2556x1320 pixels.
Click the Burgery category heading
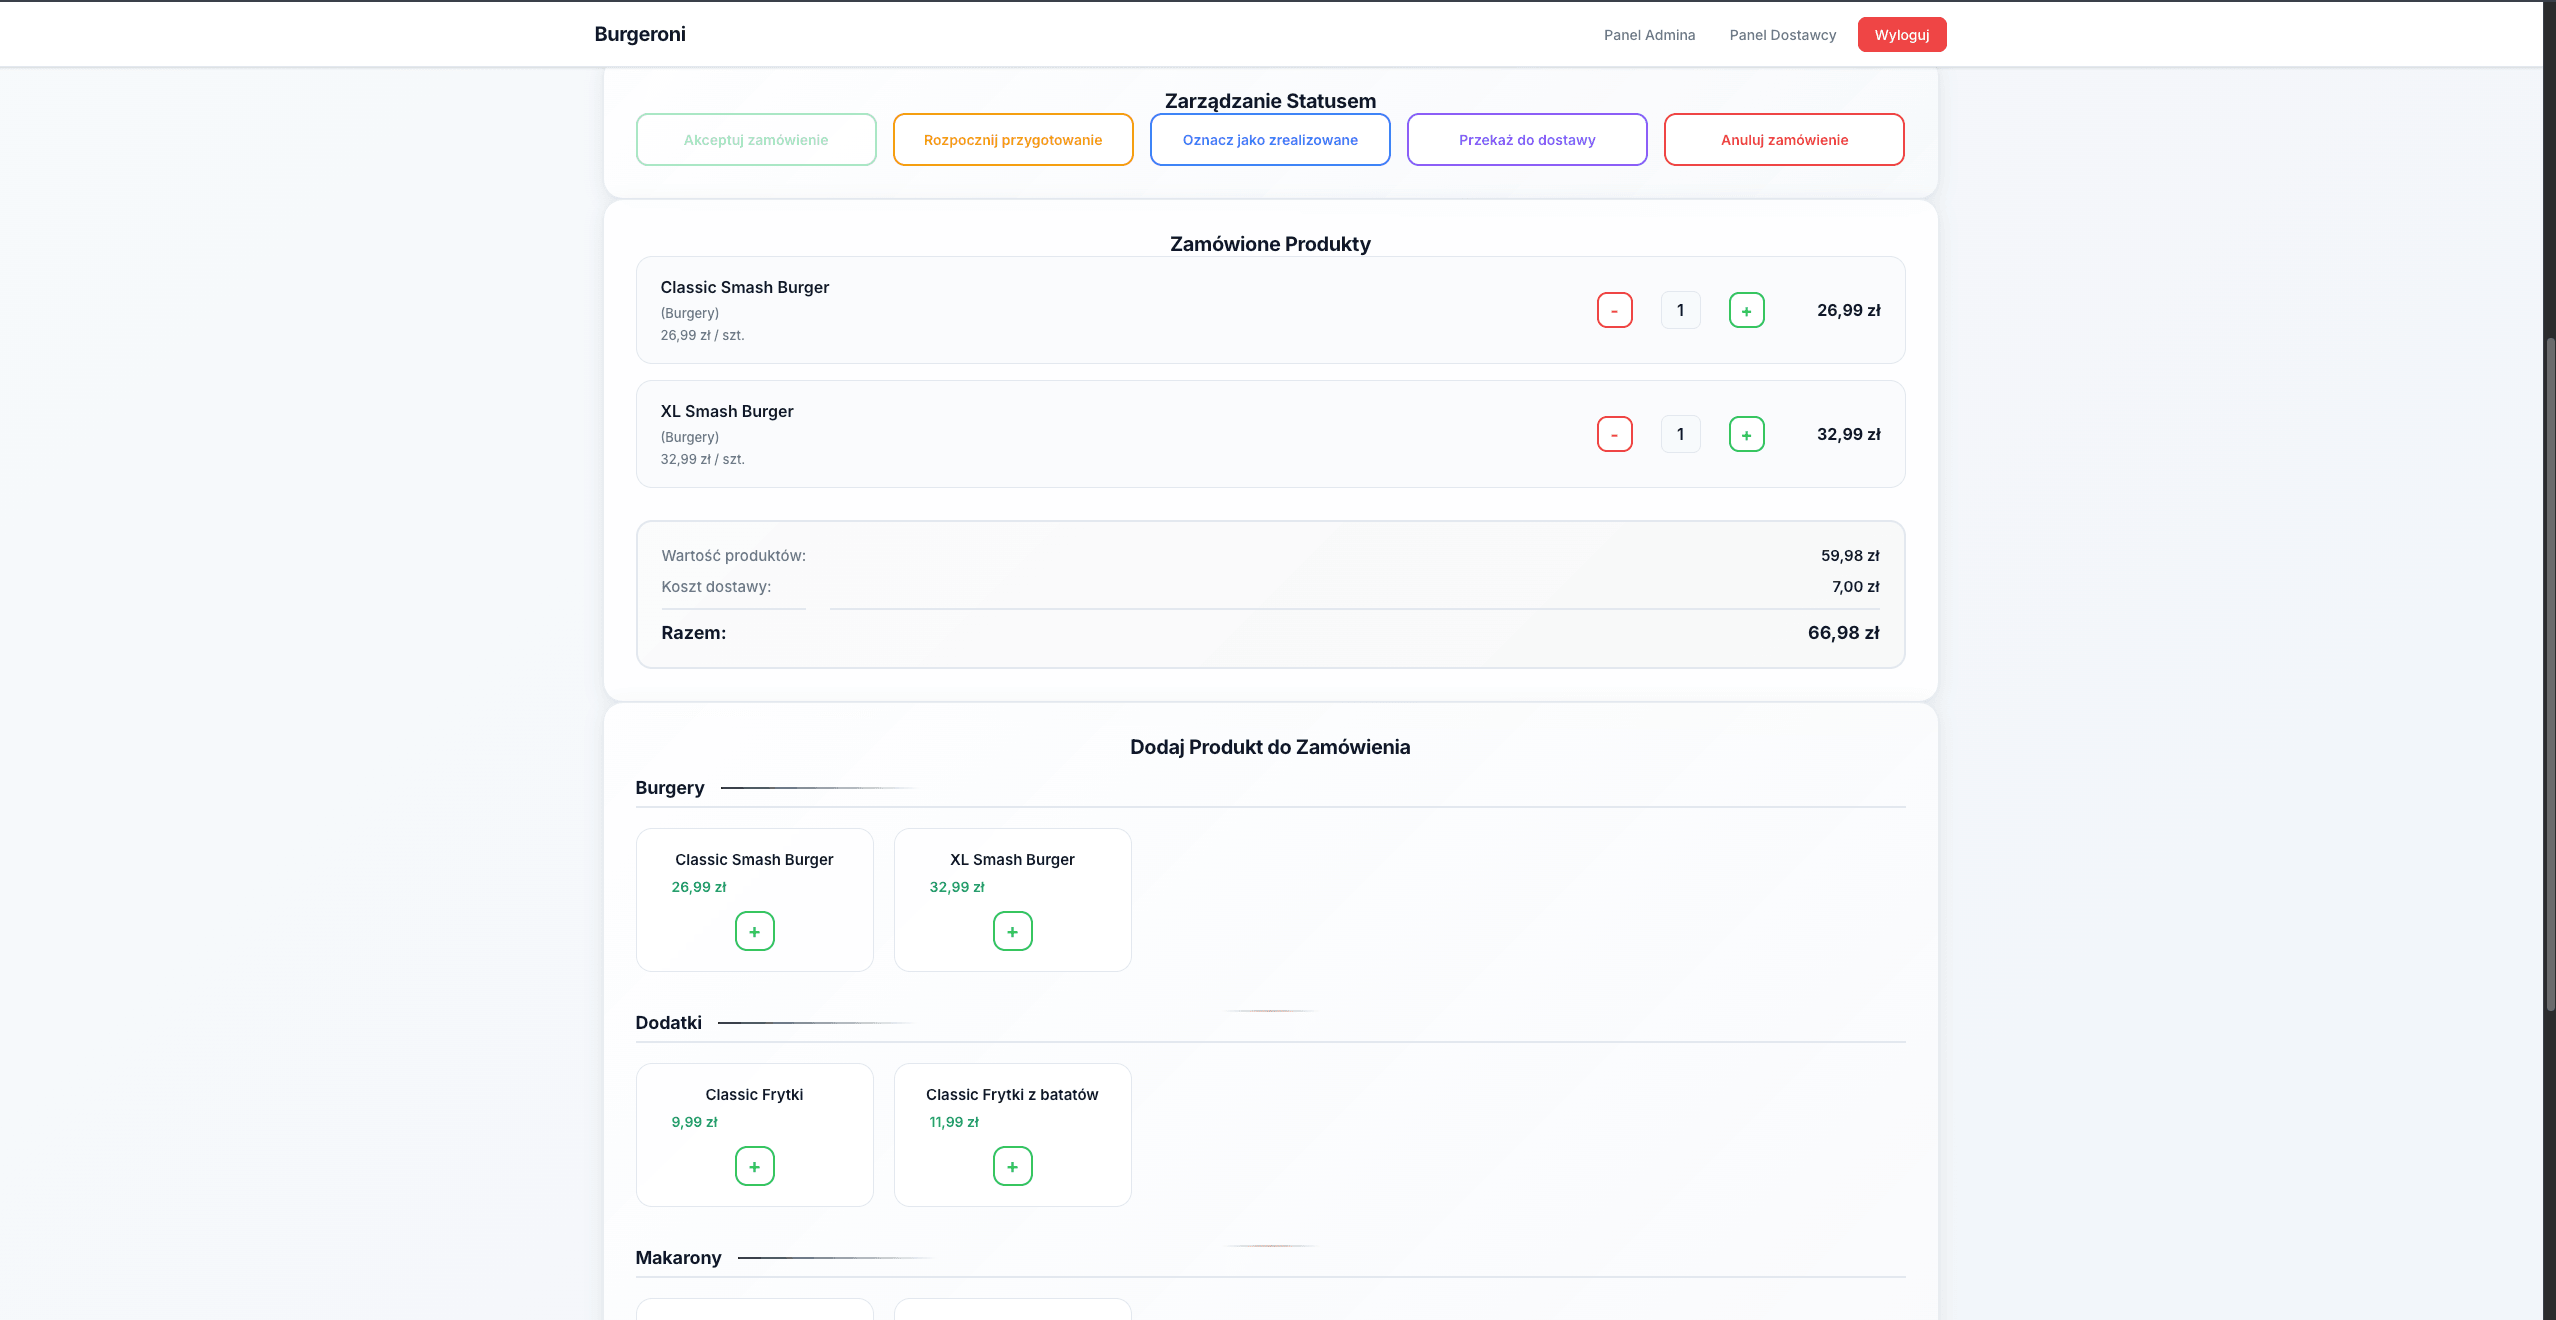pos(670,788)
